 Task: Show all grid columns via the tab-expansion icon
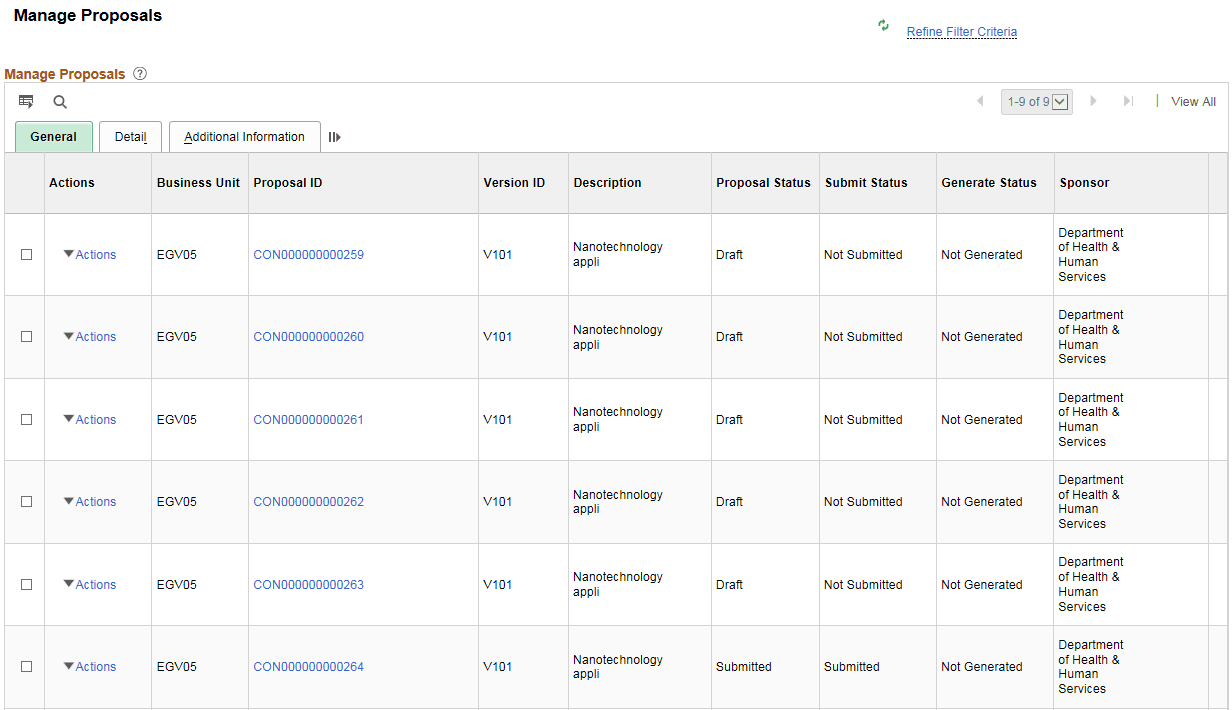[334, 136]
